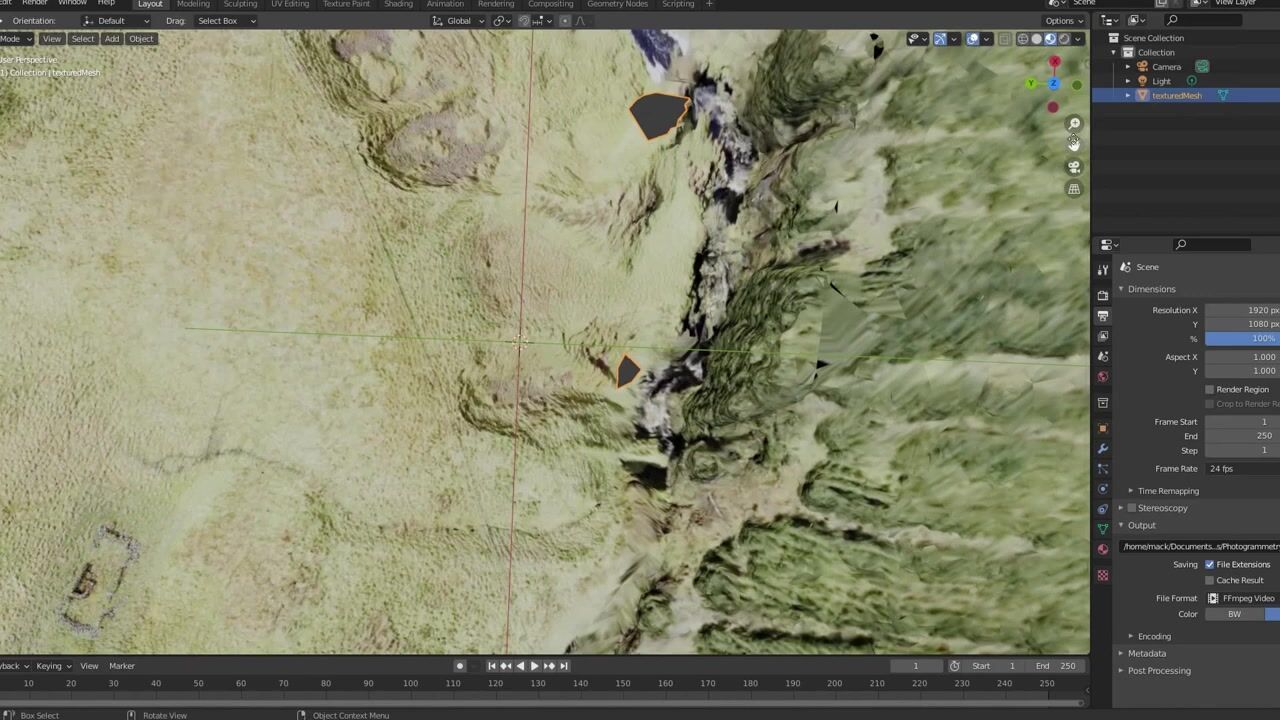Click the play animation button
This screenshot has width=1280, height=720.
click(534, 666)
